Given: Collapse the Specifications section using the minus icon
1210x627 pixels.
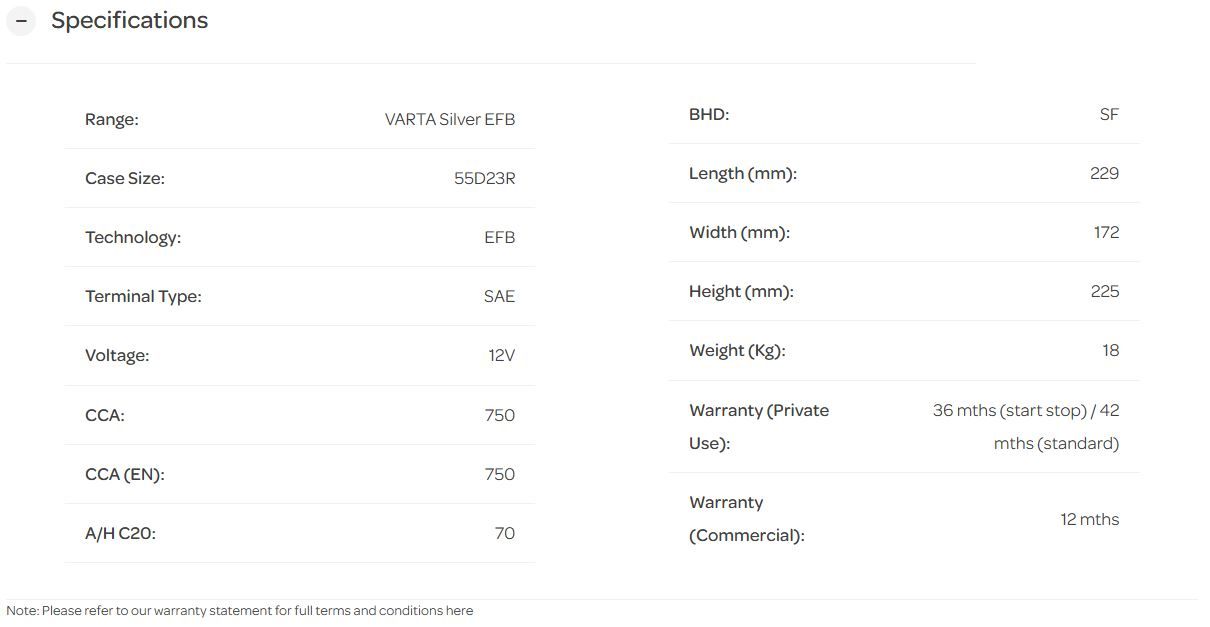Looking at the screenshot, I should click(21, 21).
